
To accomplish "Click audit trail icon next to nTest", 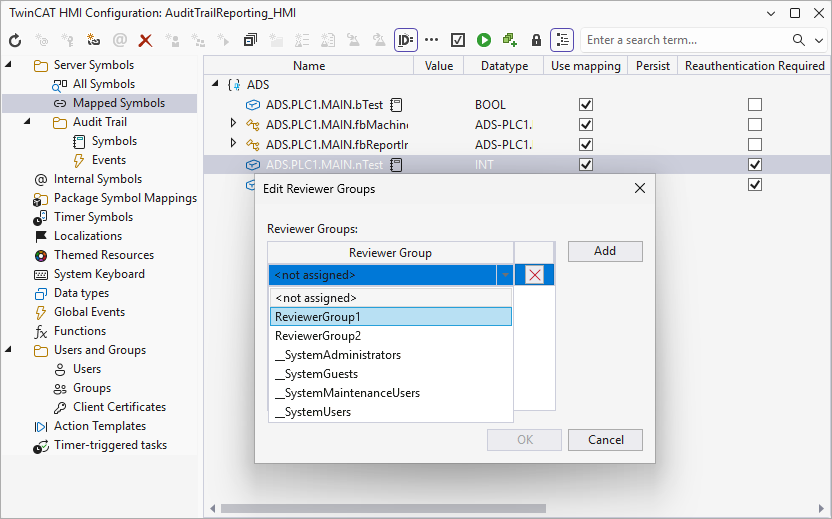I will pos(396,165).
